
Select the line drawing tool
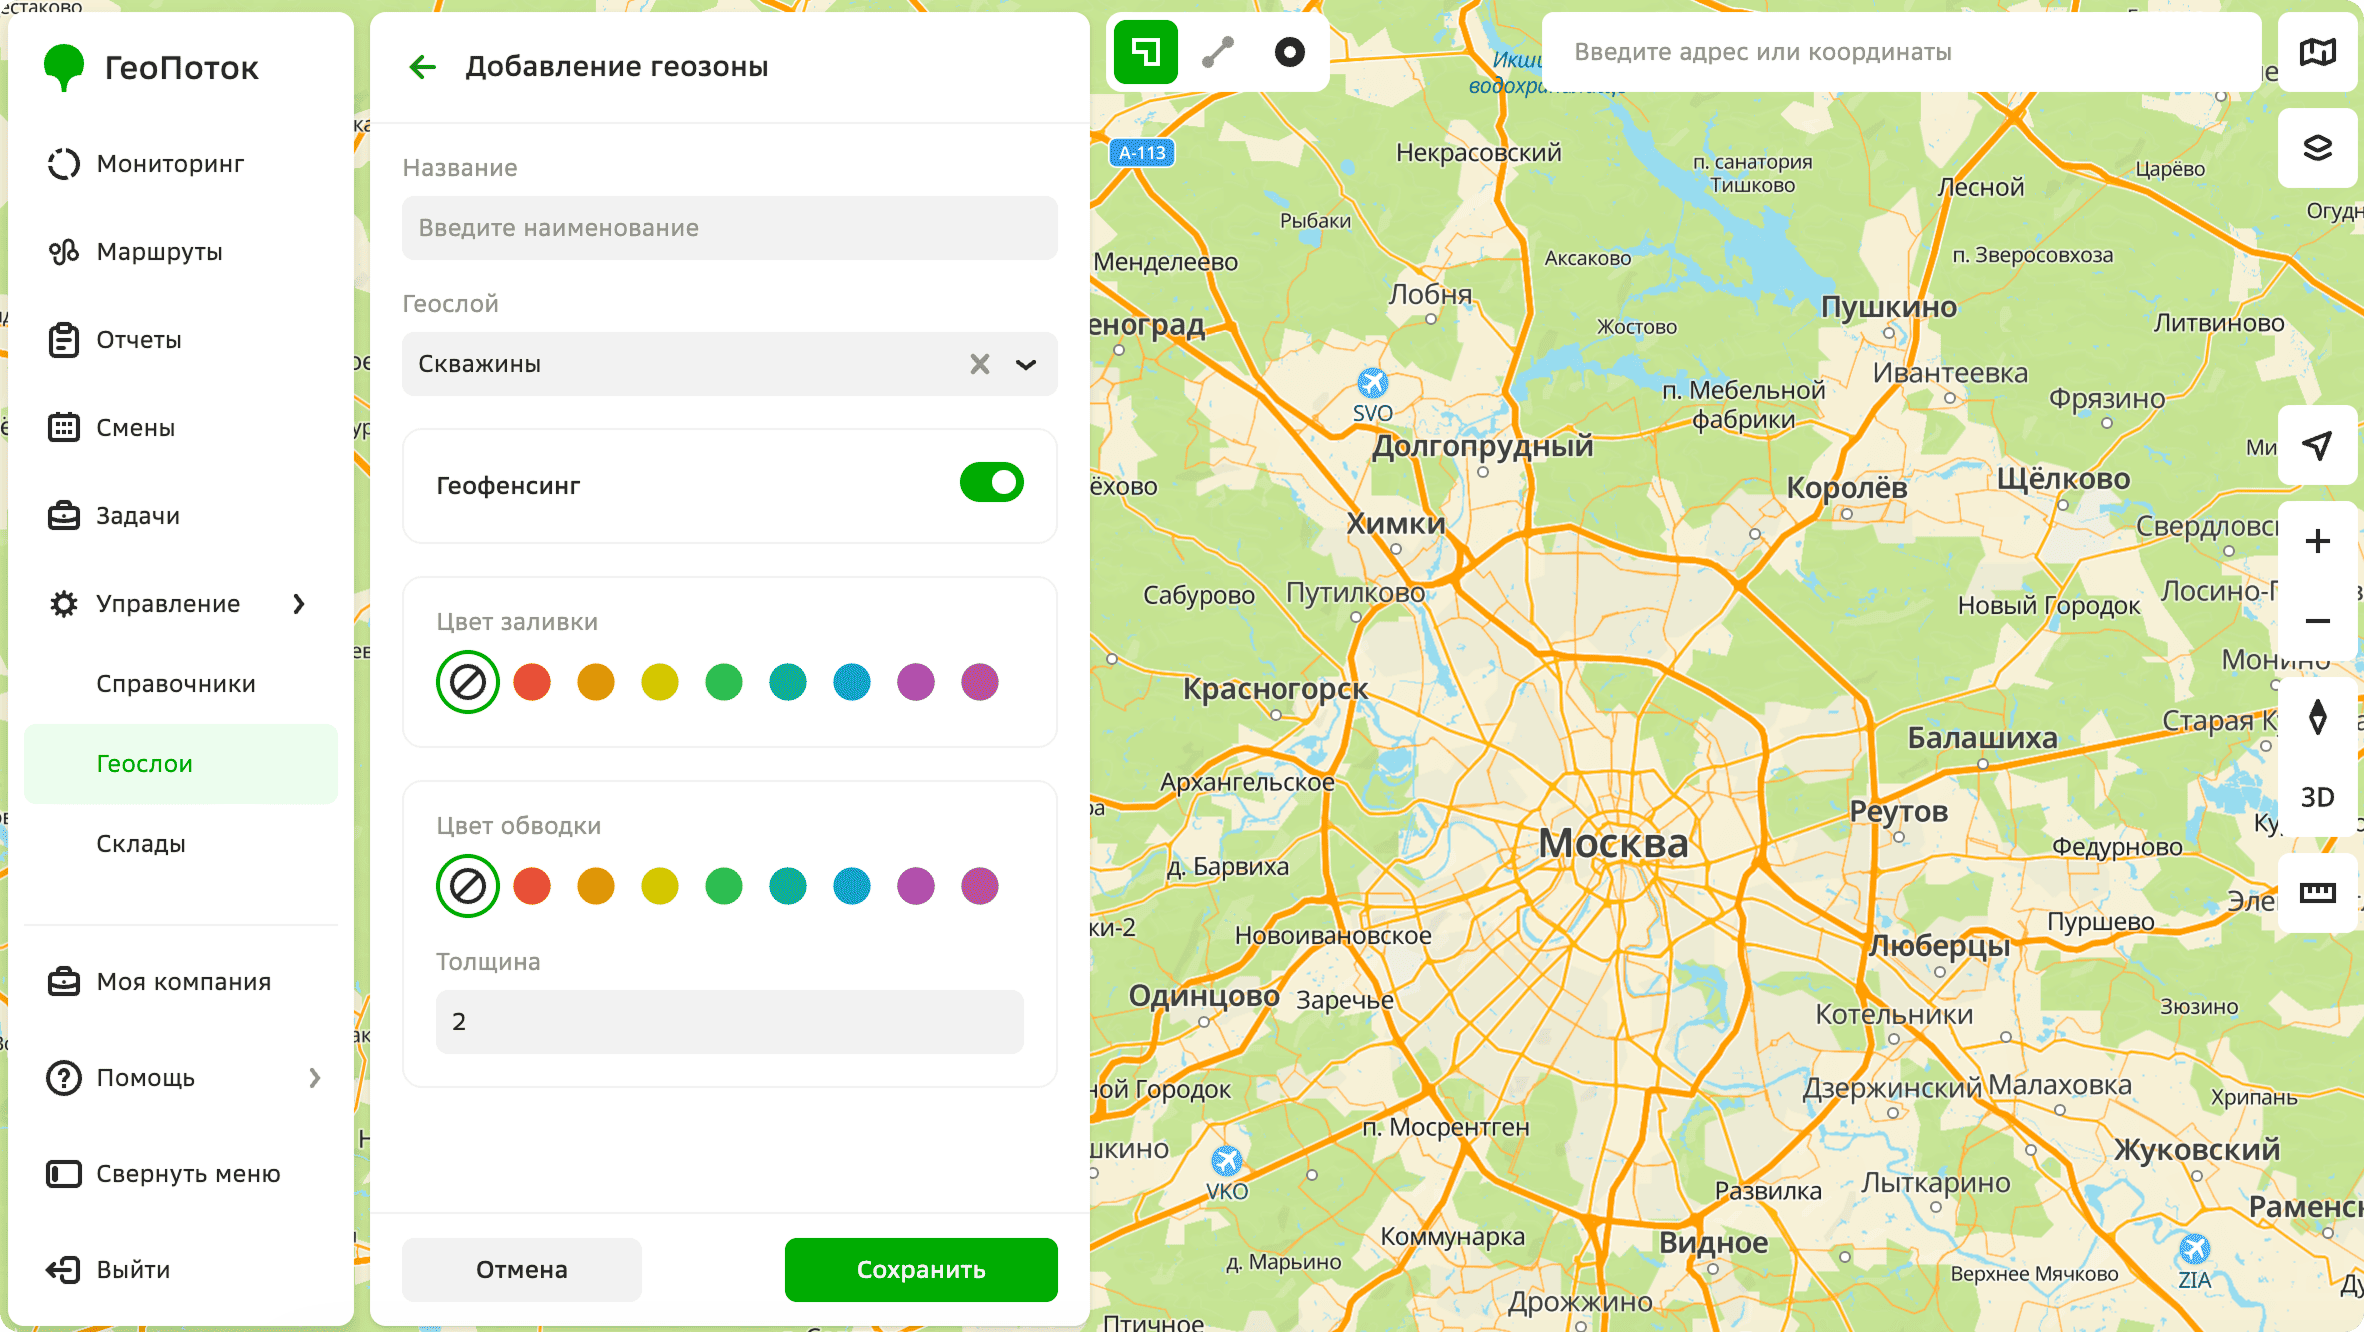pos(1217,52)
